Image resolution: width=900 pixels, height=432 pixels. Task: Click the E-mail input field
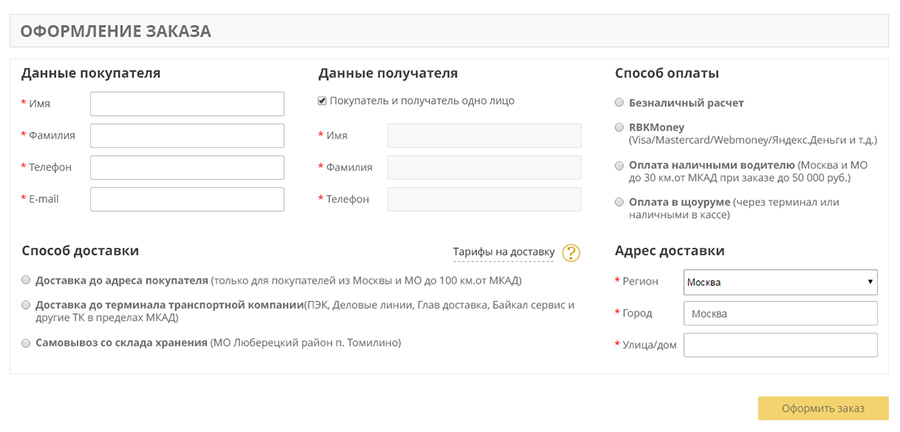coord(187,199)
